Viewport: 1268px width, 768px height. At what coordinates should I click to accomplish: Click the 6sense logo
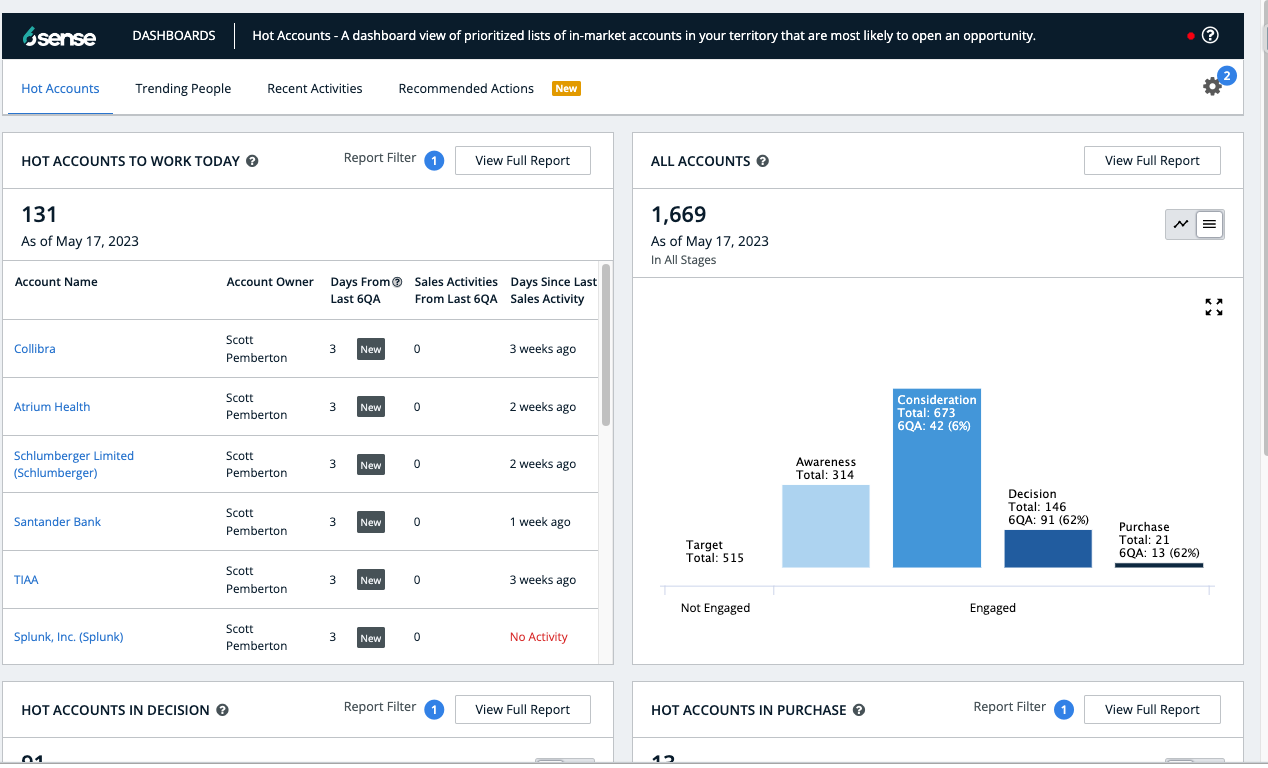pyautogui.click(x=60, y=36)
